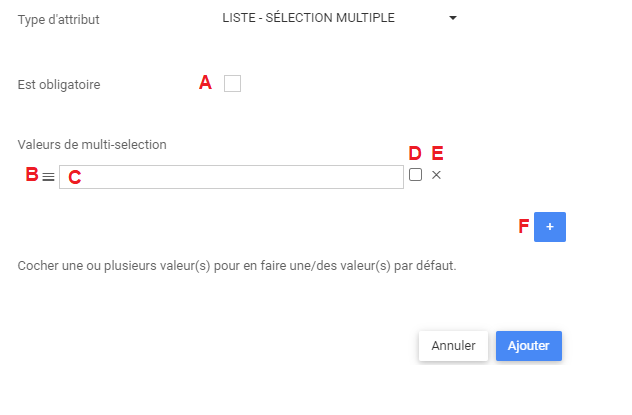632x415 pixels.
Task: Click the red letter B marker
Action: tap(31, 175)
